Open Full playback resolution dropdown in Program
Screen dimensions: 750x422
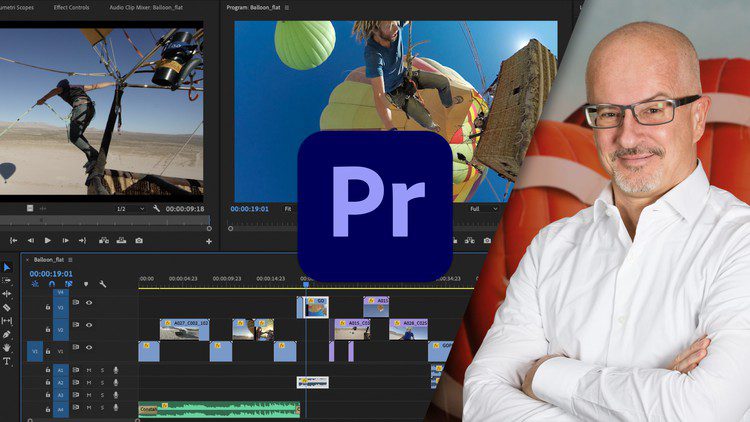pyautogui.click(x=484, y=209)
